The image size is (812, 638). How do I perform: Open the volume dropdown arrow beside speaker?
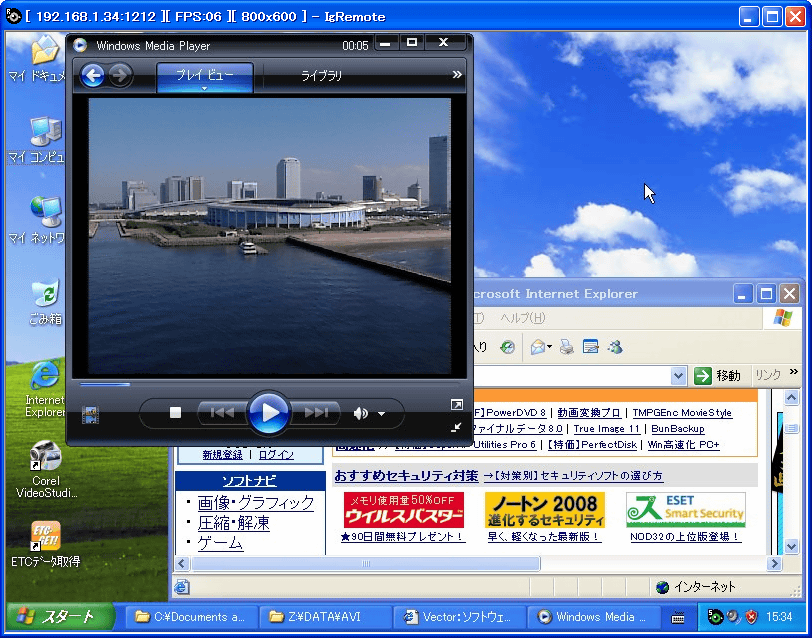[382, 414]
